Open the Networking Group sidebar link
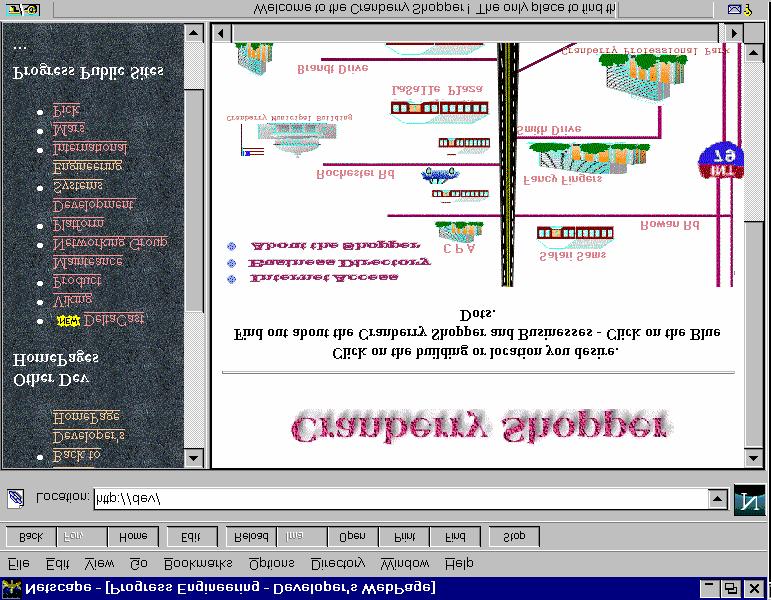The width and height of the screenshot is (771, 600). 110,243
